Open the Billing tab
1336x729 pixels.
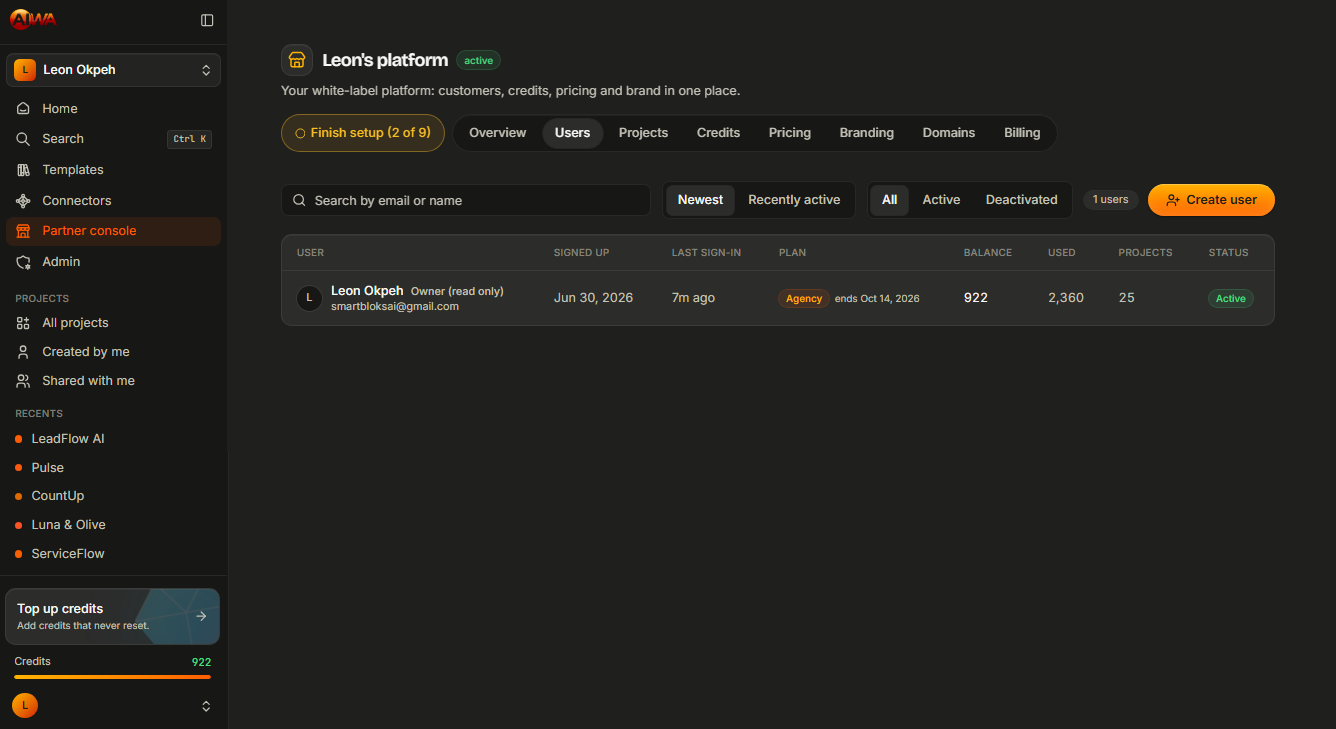(1022, 133)
